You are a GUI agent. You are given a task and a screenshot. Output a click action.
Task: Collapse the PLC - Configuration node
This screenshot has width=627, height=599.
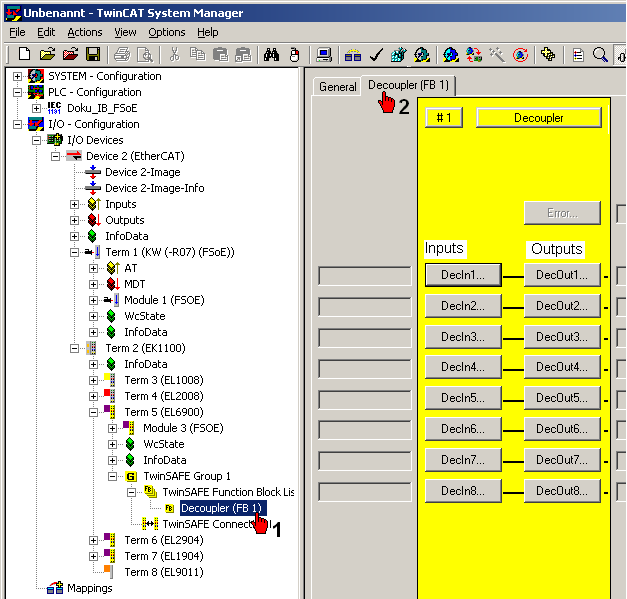tap(18, 92)
